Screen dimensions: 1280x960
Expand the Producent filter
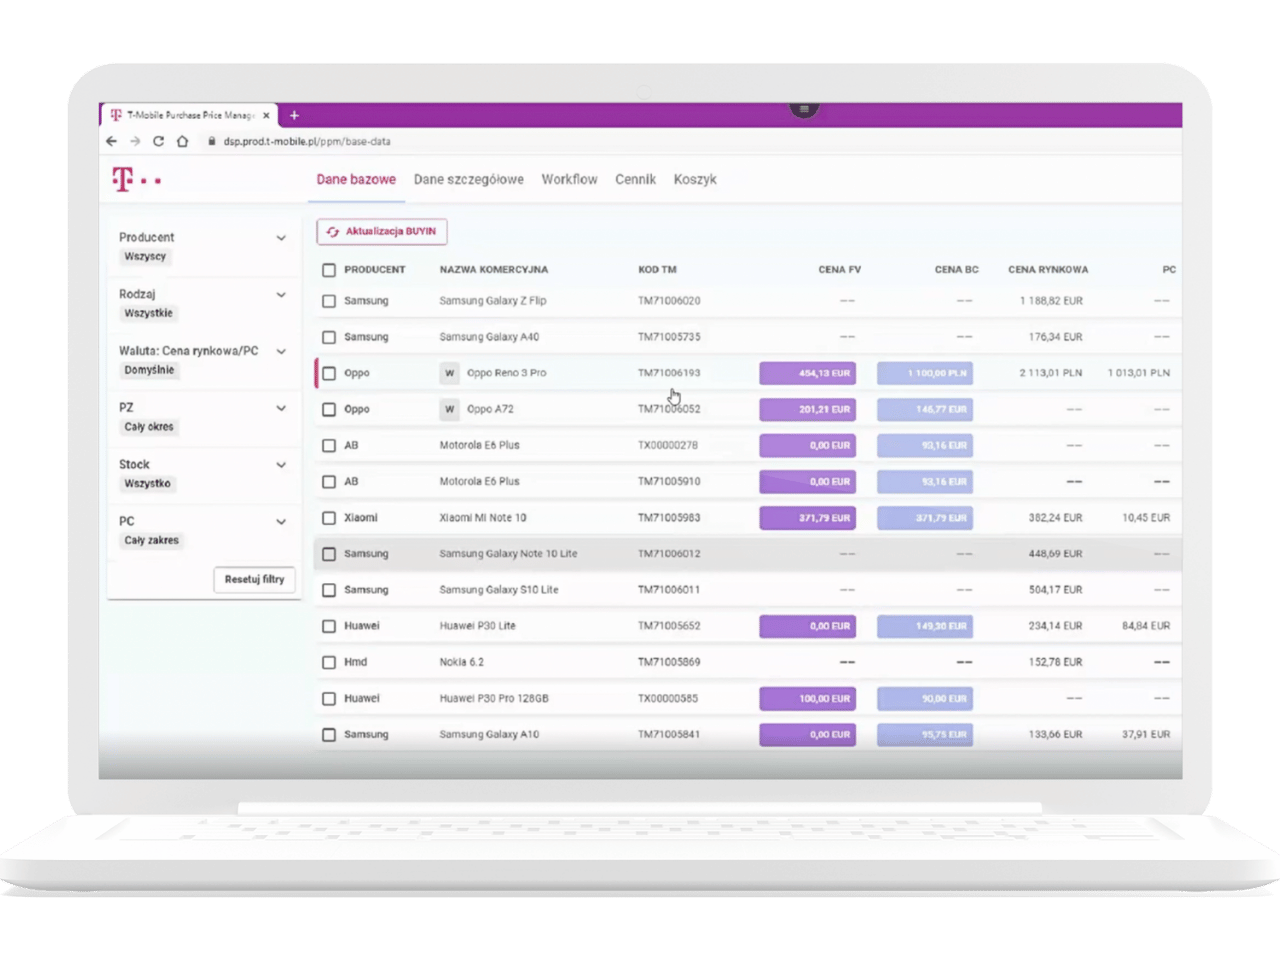click(281, 238)
